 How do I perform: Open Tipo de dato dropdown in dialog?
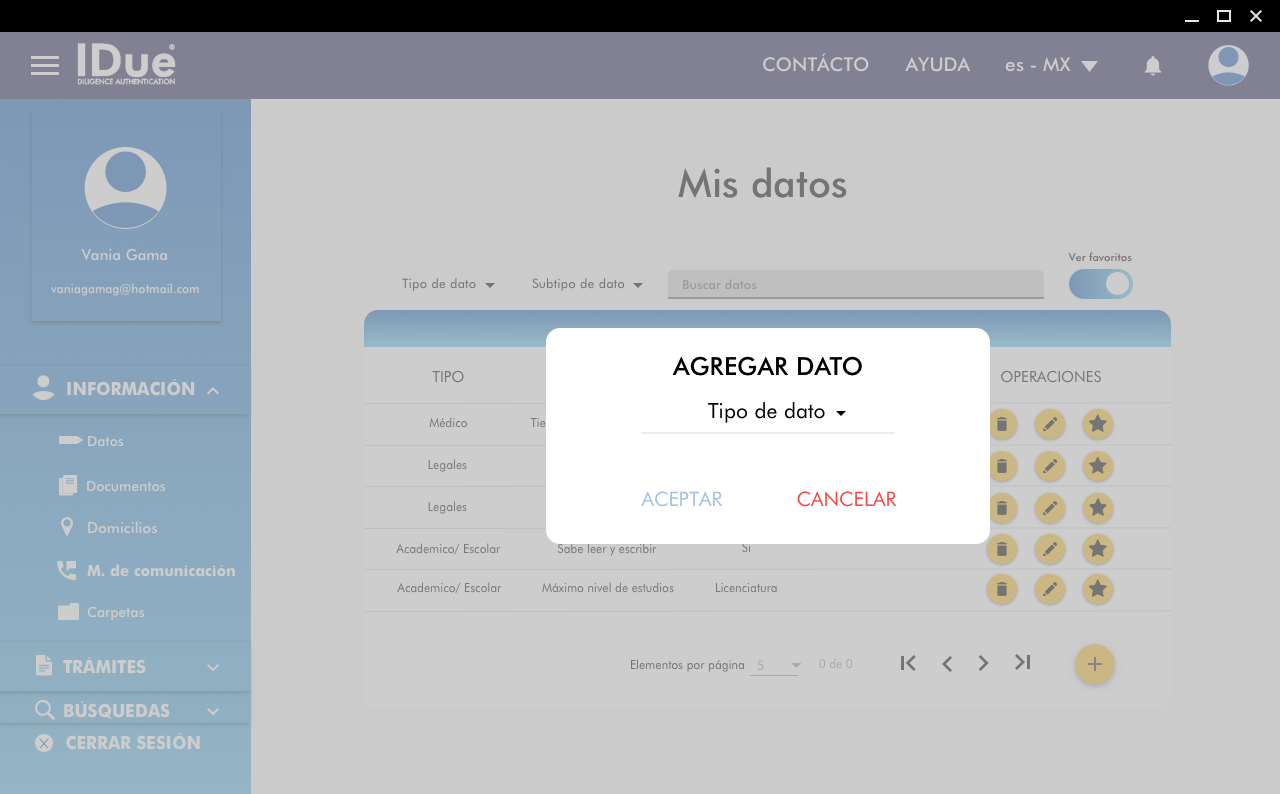(x=776, y=412)
